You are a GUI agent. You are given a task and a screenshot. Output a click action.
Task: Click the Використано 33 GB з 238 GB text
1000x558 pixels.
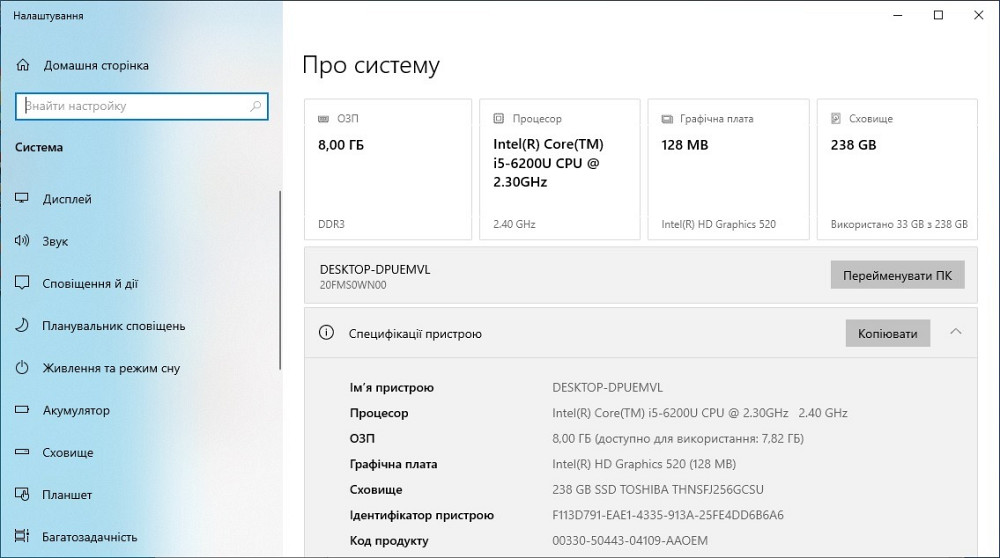point(899,224)
